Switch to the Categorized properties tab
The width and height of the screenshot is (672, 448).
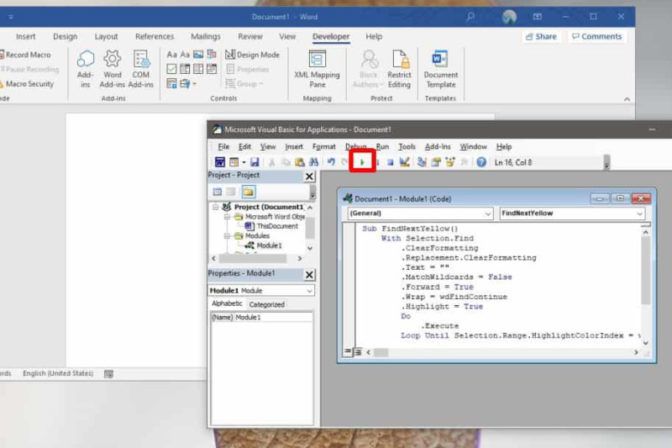click(266, 304)
